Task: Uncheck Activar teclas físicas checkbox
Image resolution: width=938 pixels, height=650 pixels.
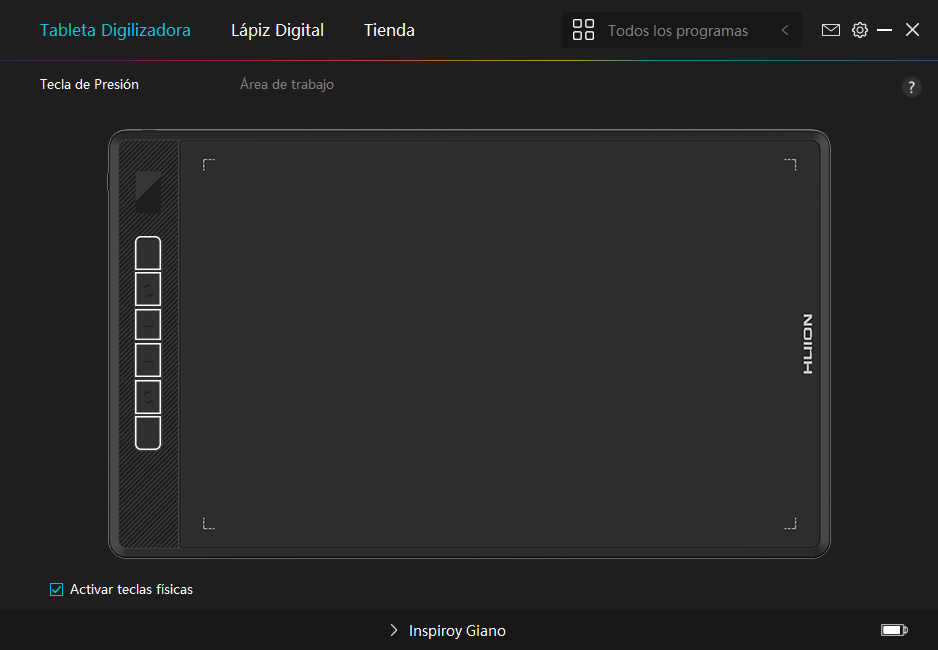Action: (x=57, y=589)
